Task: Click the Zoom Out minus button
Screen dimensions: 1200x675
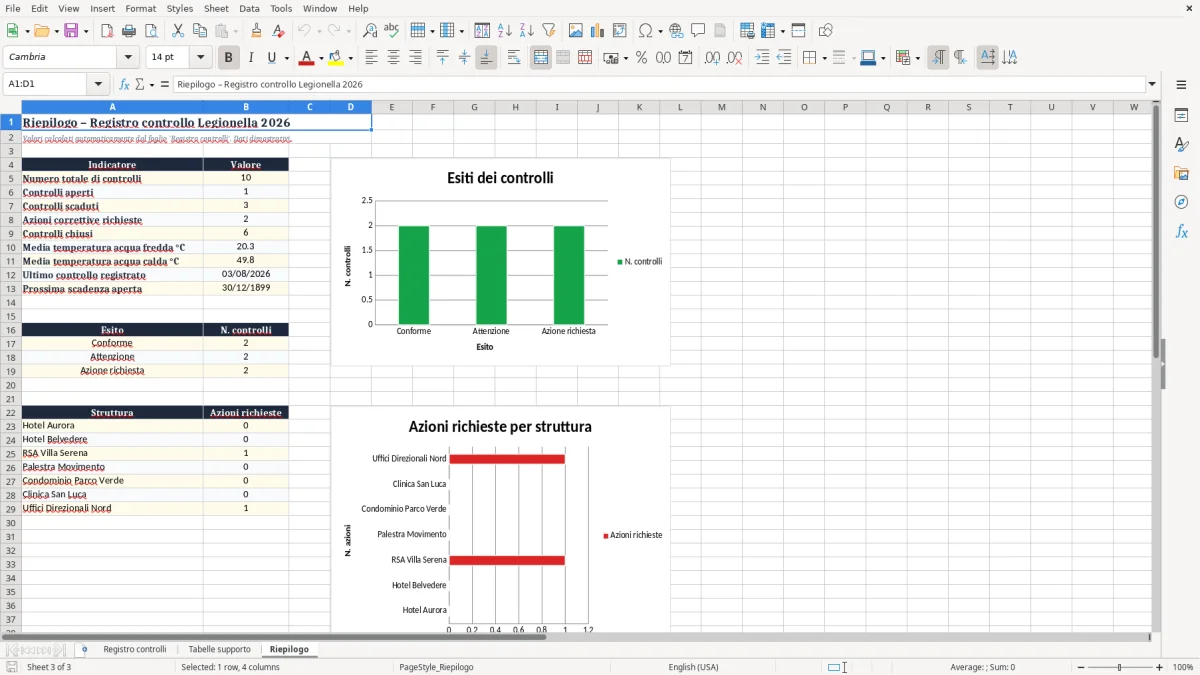Action: [x=1079, y=667]
